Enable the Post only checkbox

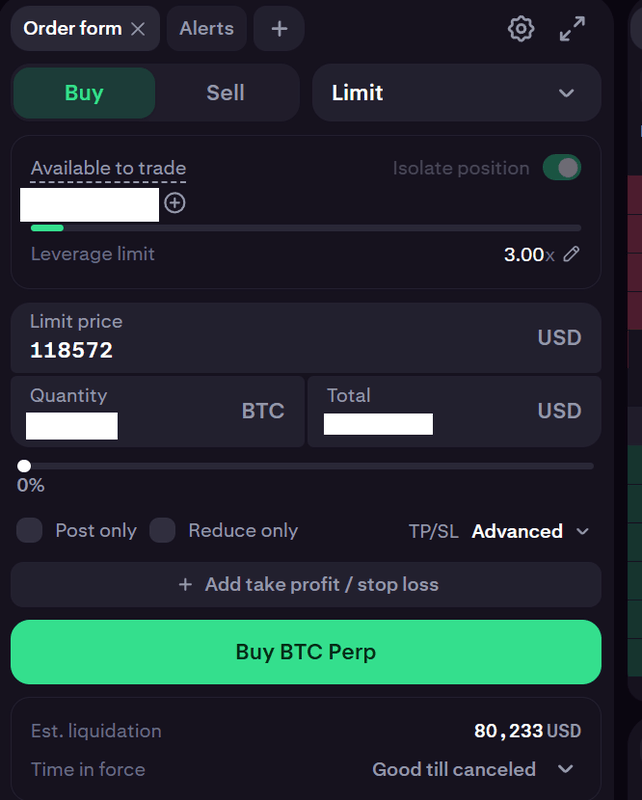tap(30, 531)
